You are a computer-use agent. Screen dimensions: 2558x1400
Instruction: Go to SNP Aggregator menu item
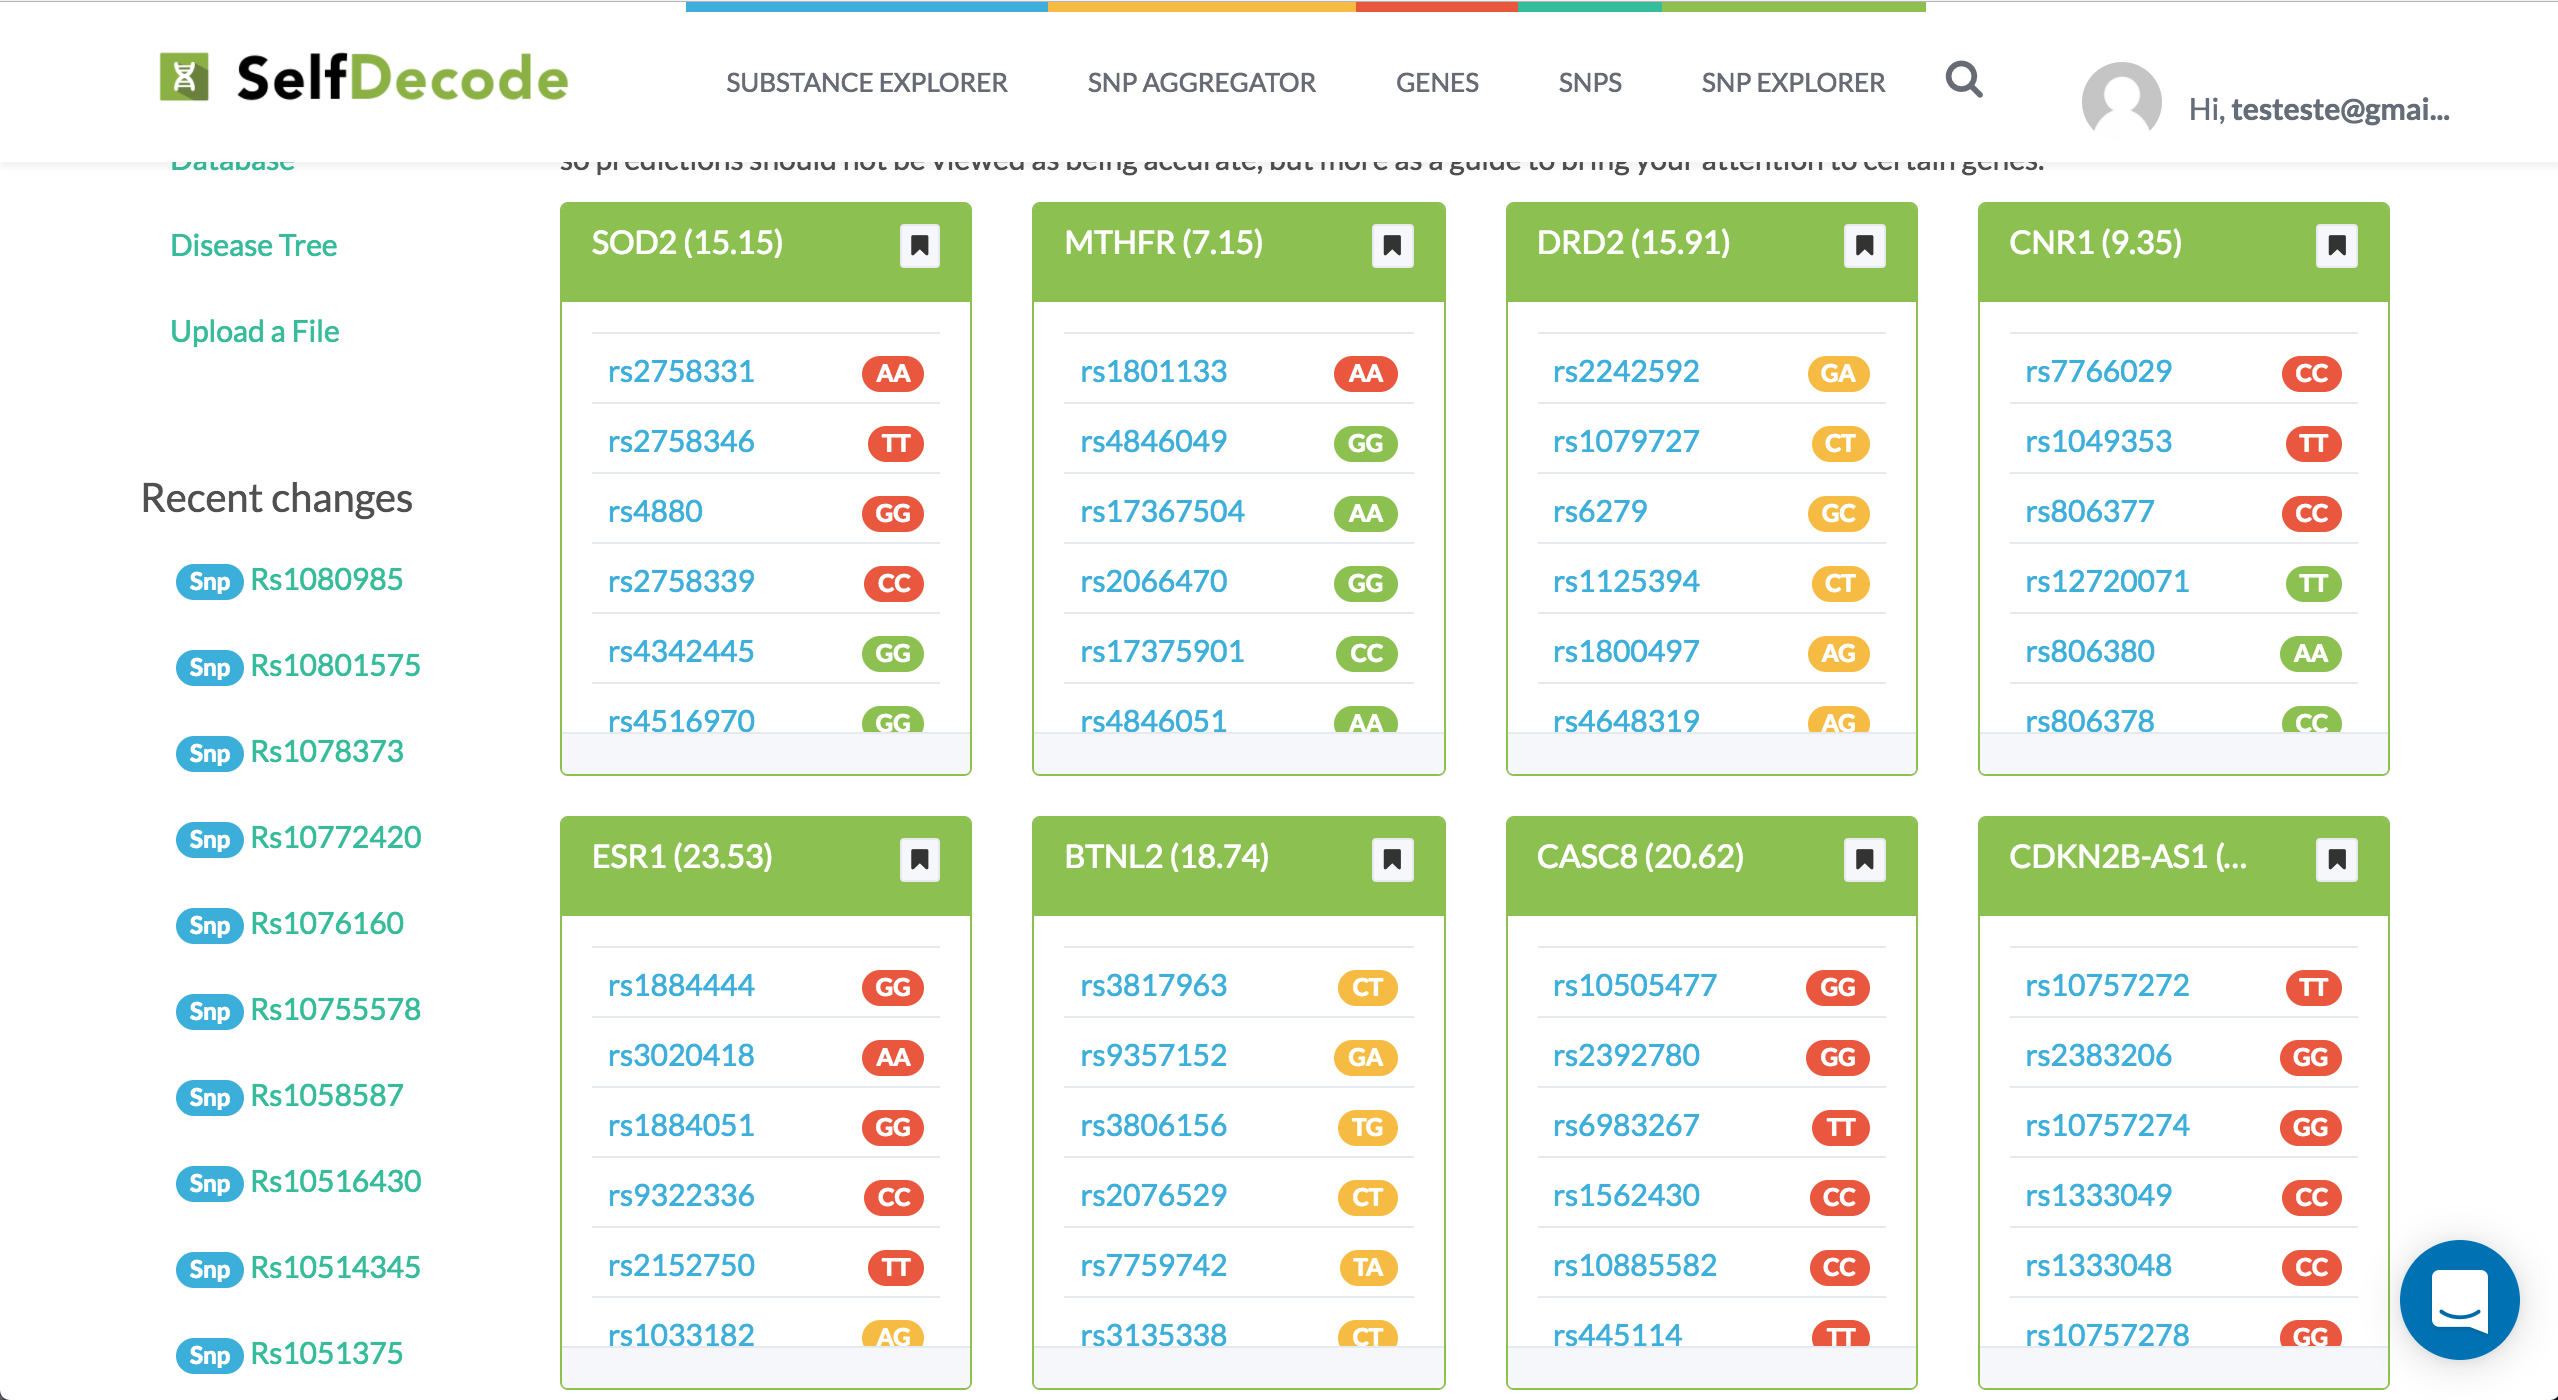coord(1201,83)
